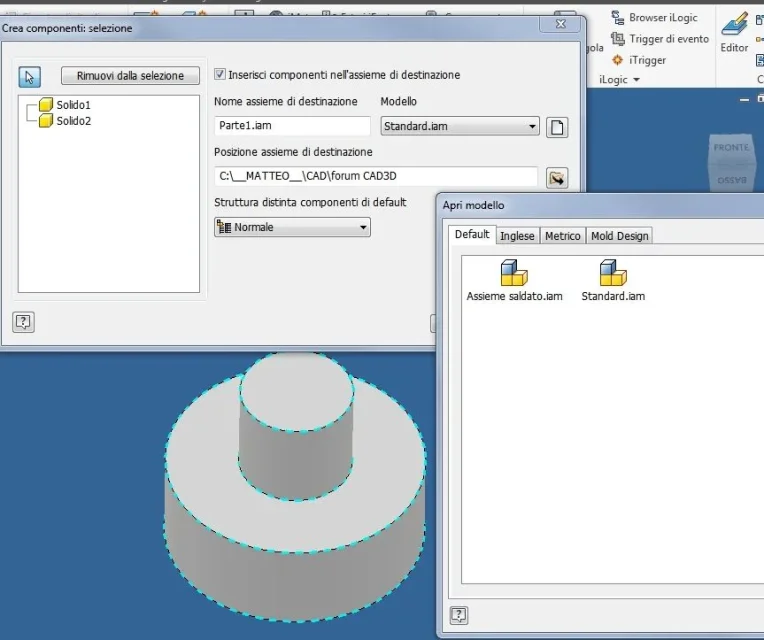Image resolution: width=764 pixels, height=640 pixels.
Task: Select Solido2 in the selection list
Action: [73, 121]
